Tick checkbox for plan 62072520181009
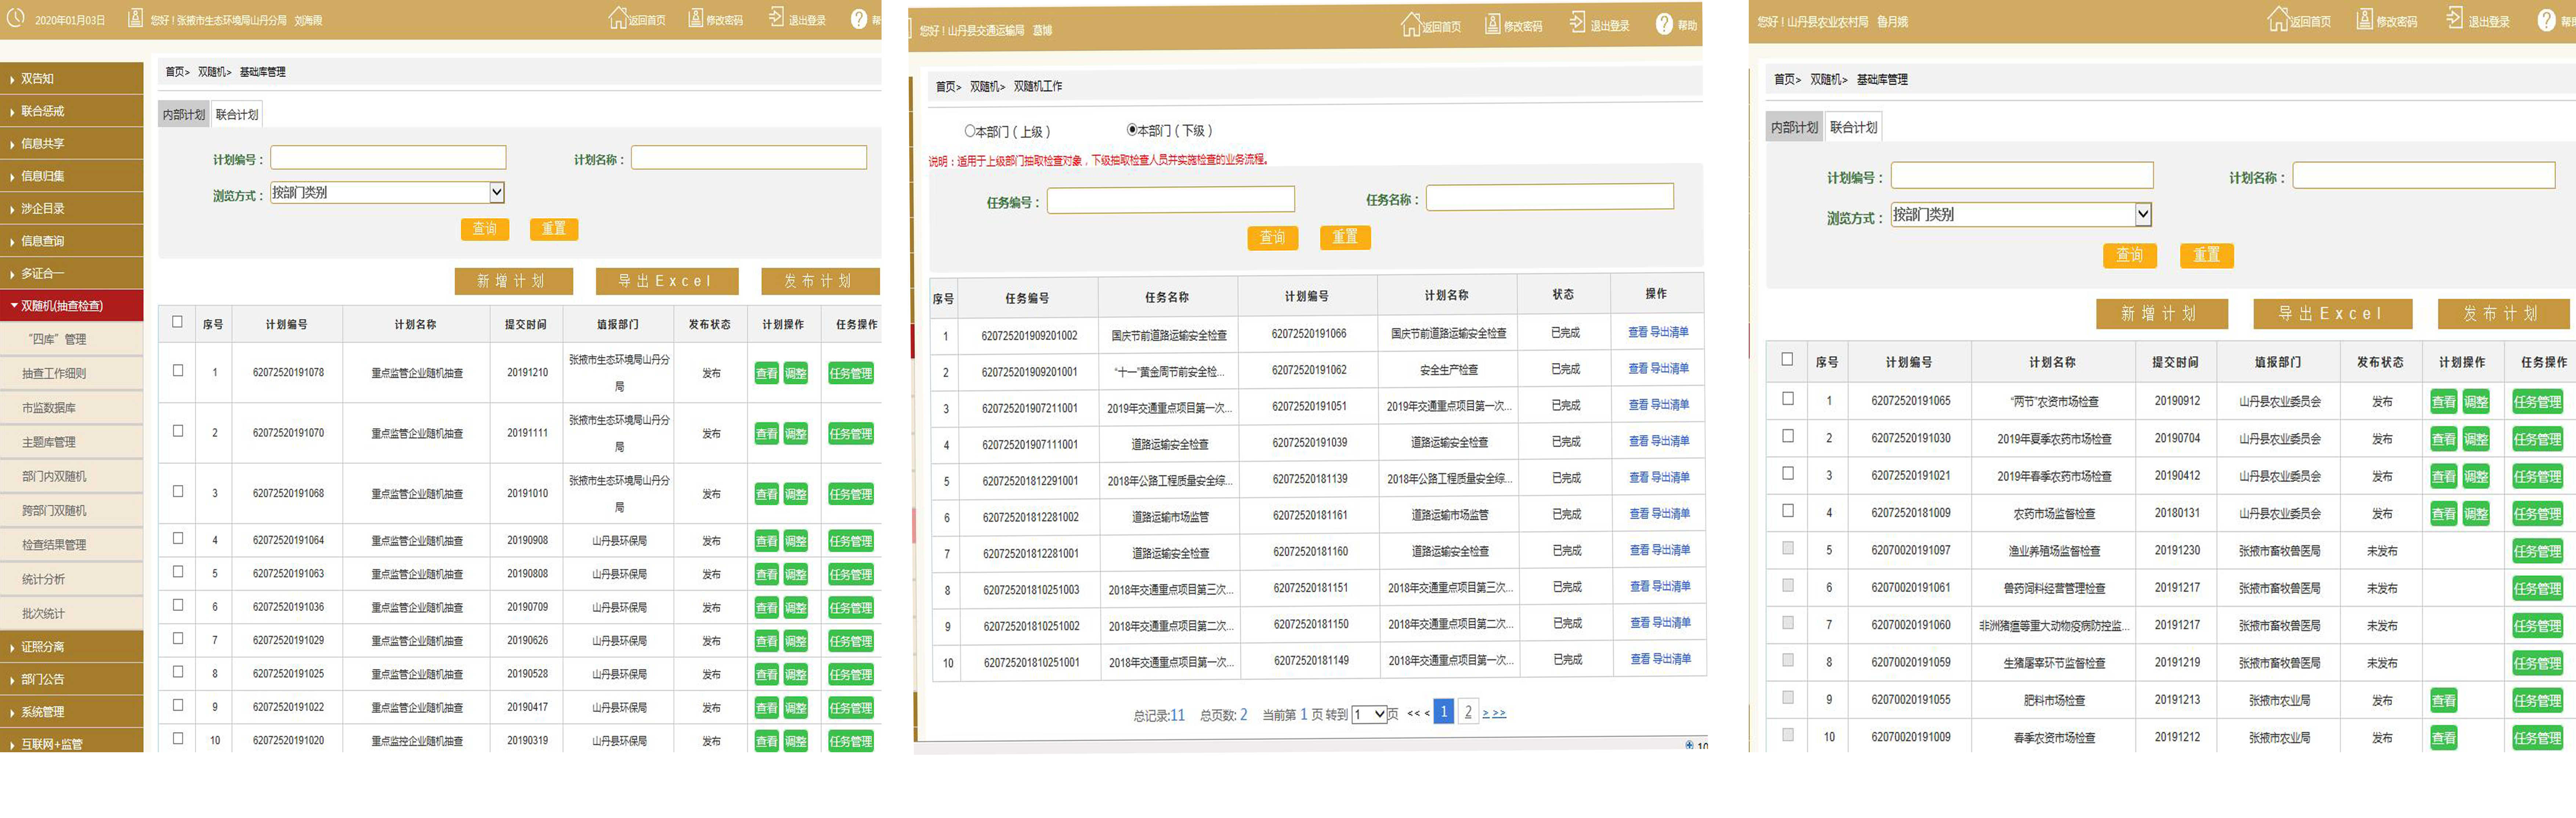 [x=1788, y=511]
